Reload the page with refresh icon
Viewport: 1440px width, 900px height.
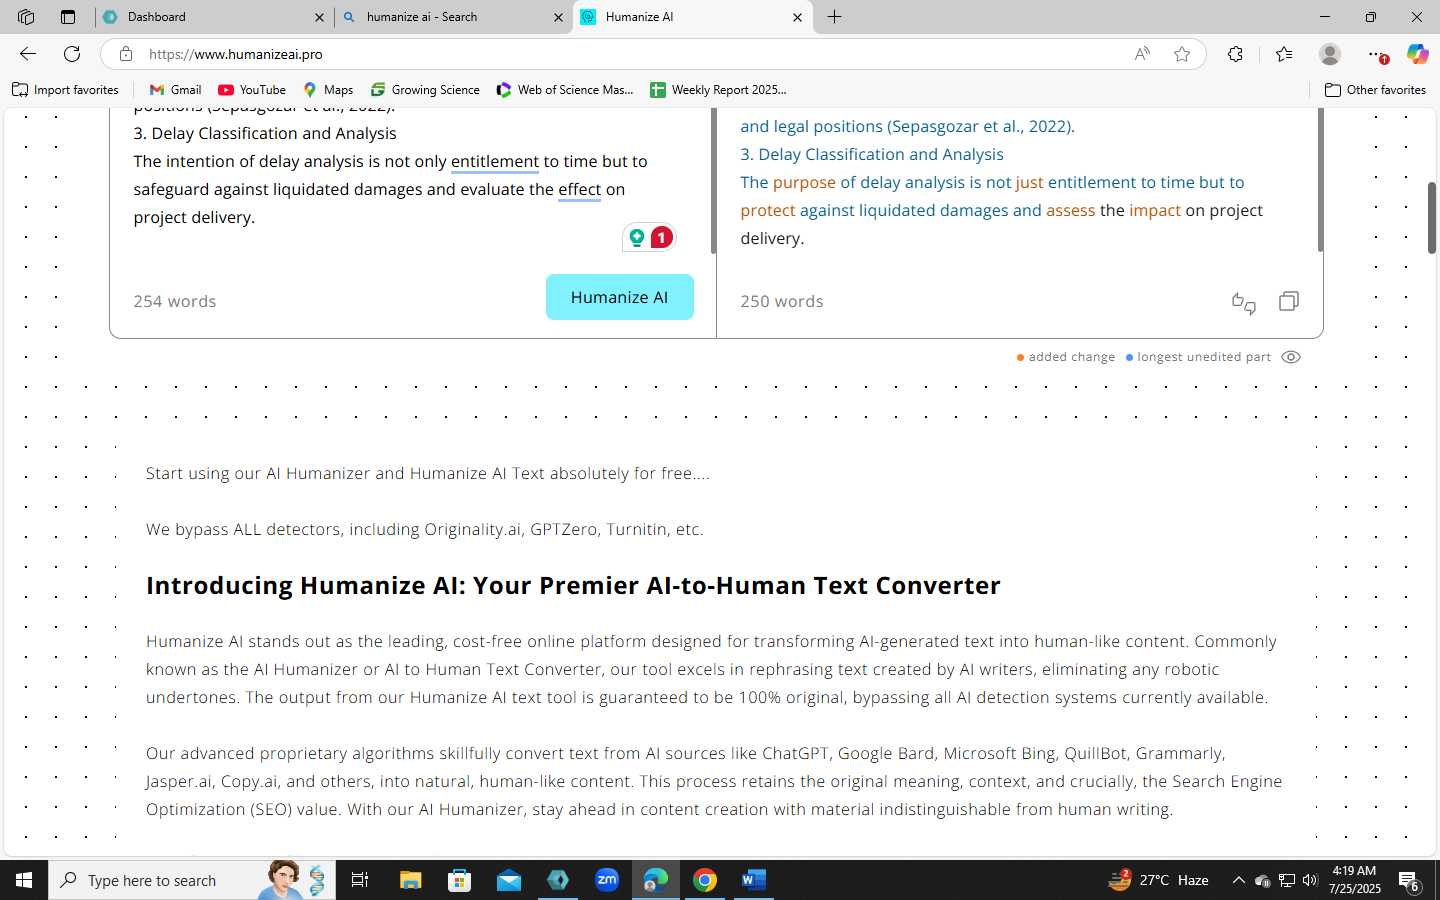tap(72, 54)
